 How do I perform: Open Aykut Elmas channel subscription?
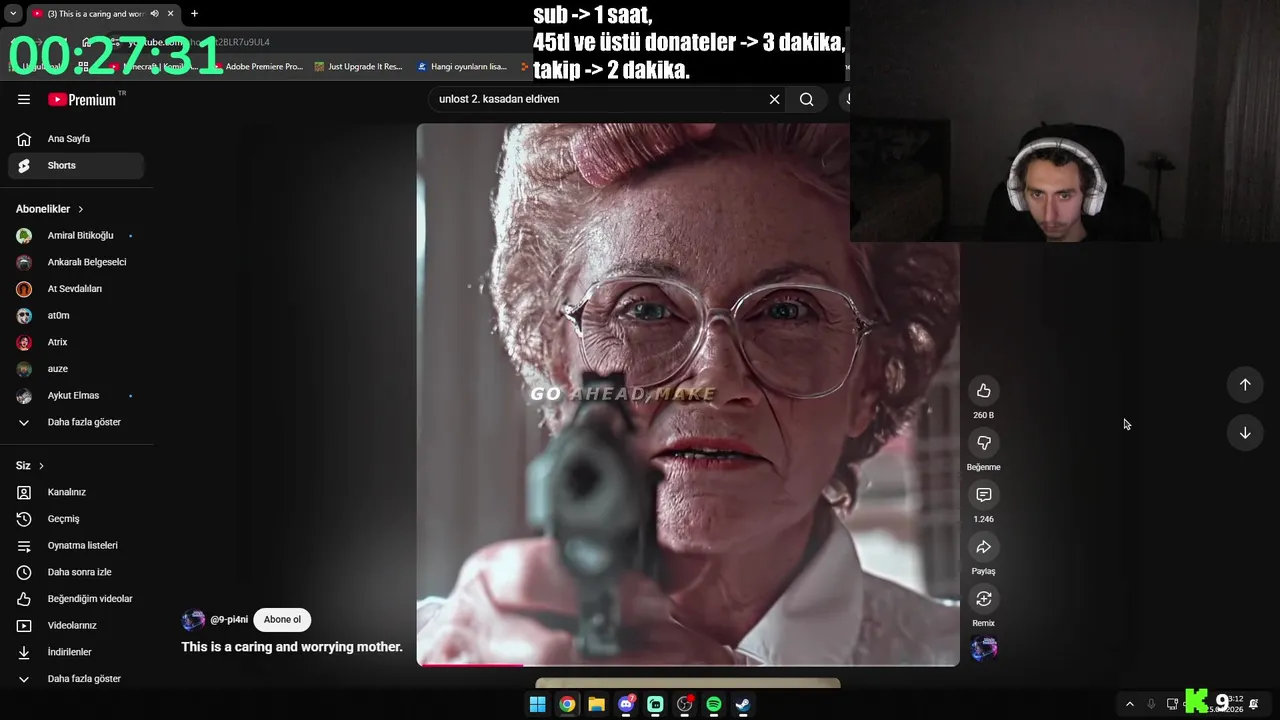click(76, 396)
